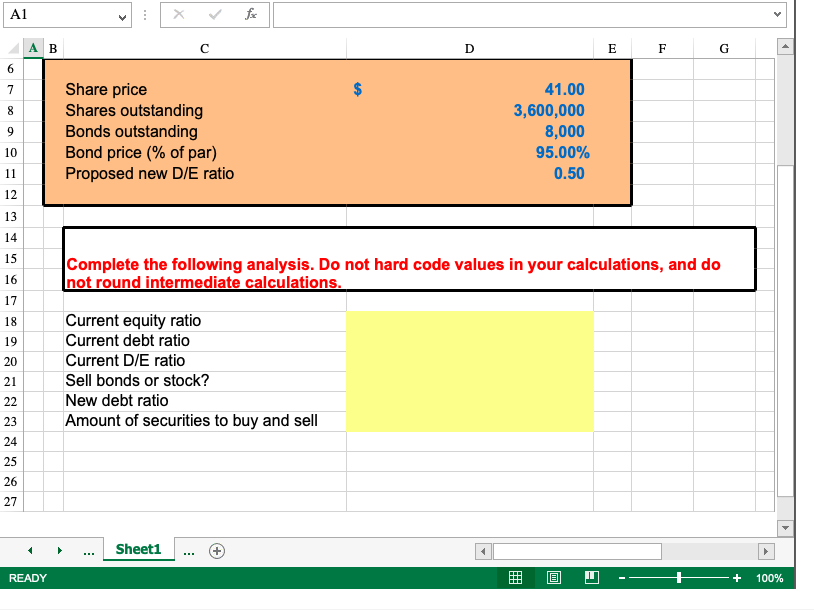Image resolution: width=814 pixels, height=613 pixels.
Task: Select column E header
Action: [x=612, y=48]
